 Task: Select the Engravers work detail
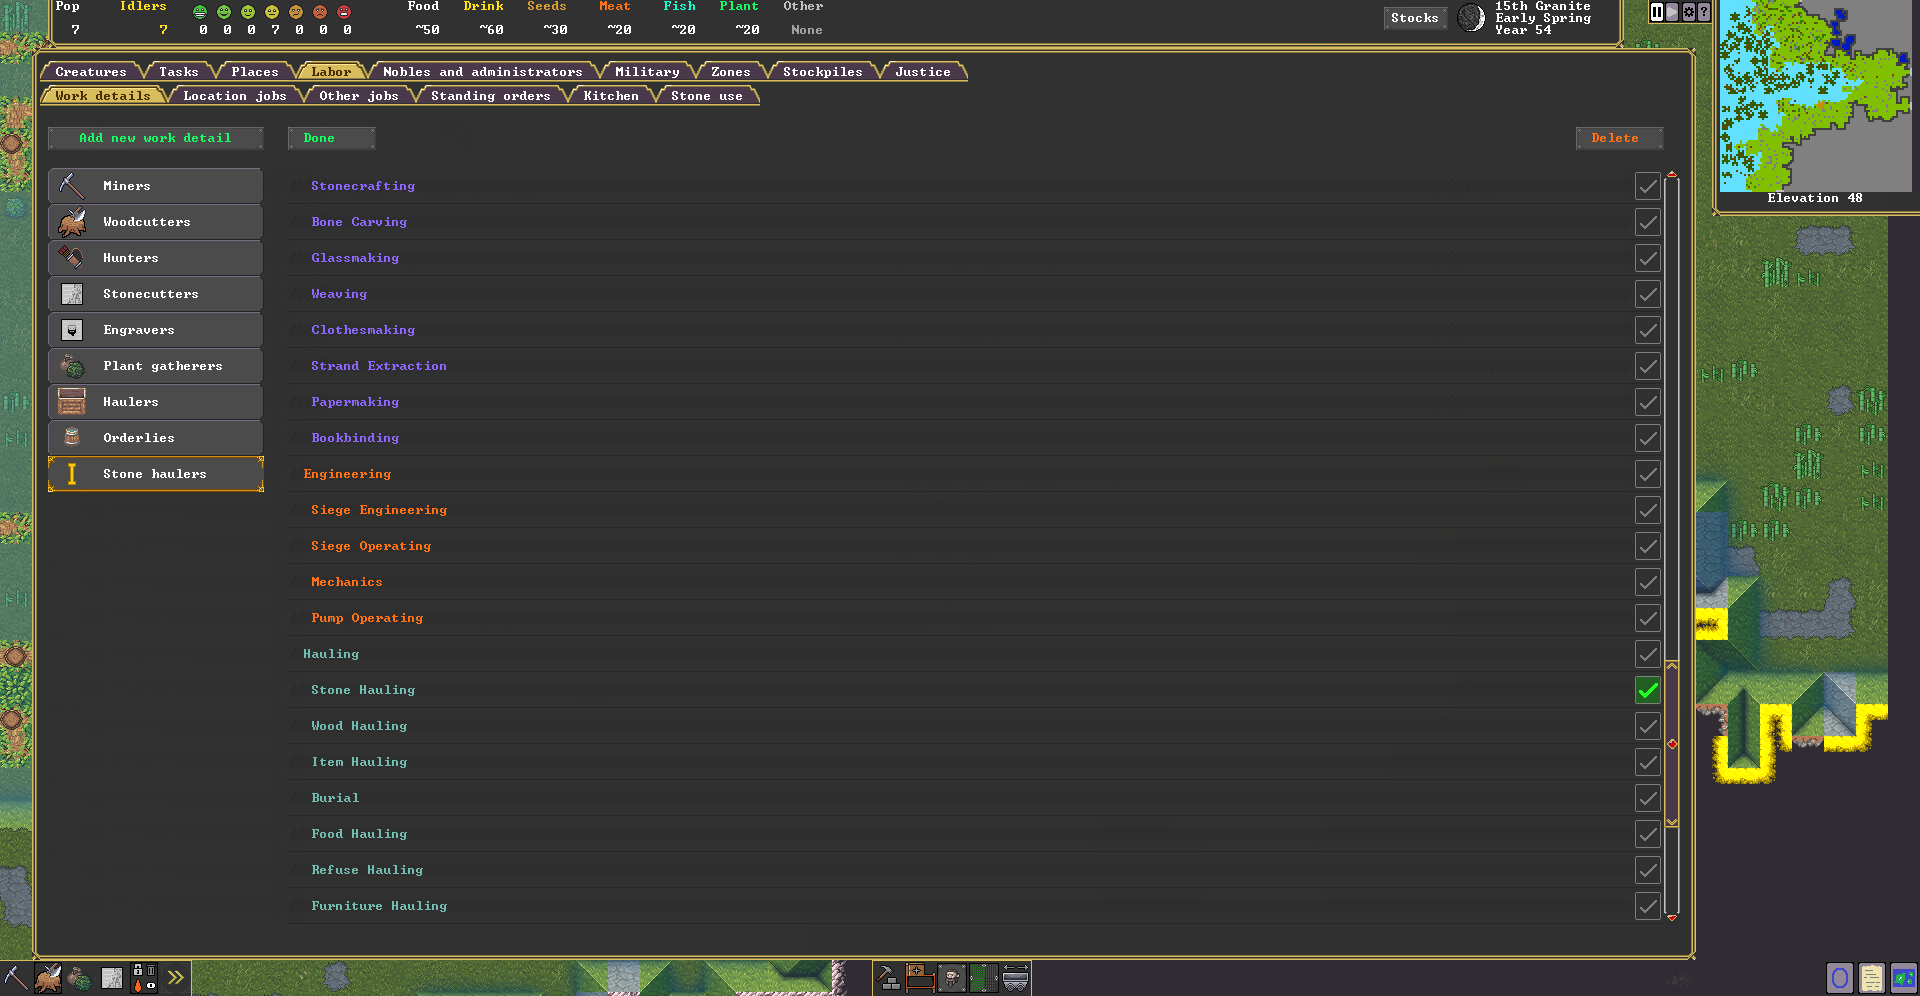(x=156, y=330)
